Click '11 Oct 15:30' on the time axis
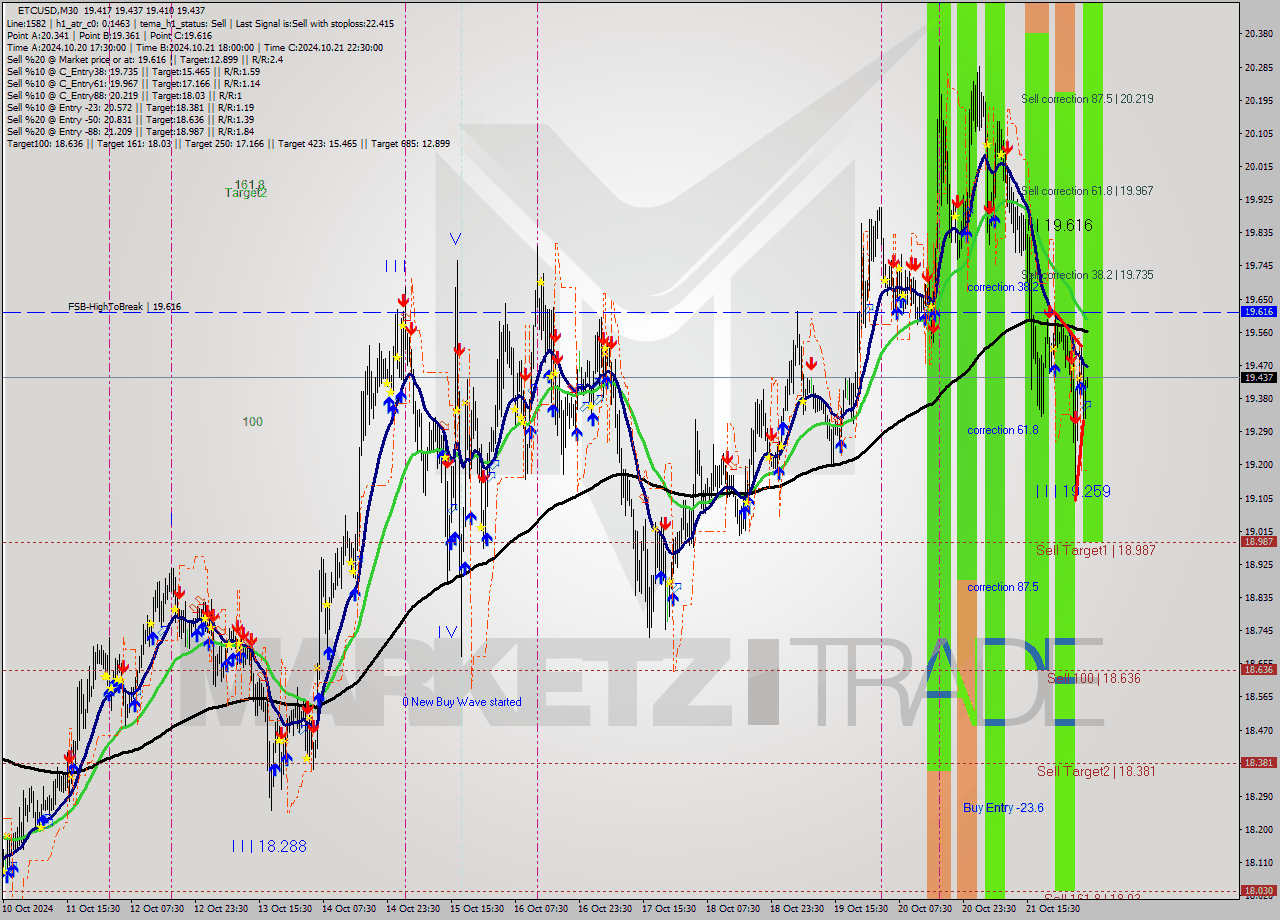 coord(92,909)
